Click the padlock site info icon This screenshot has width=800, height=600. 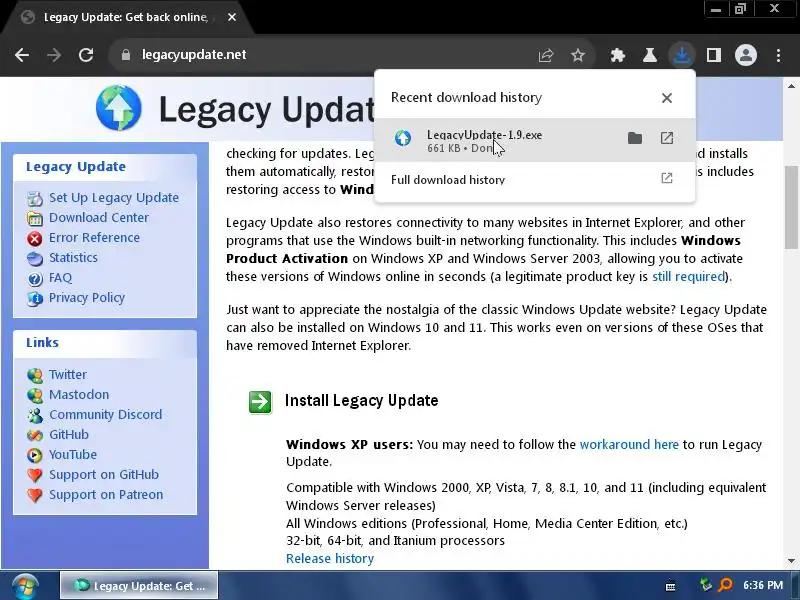(126, 55)
